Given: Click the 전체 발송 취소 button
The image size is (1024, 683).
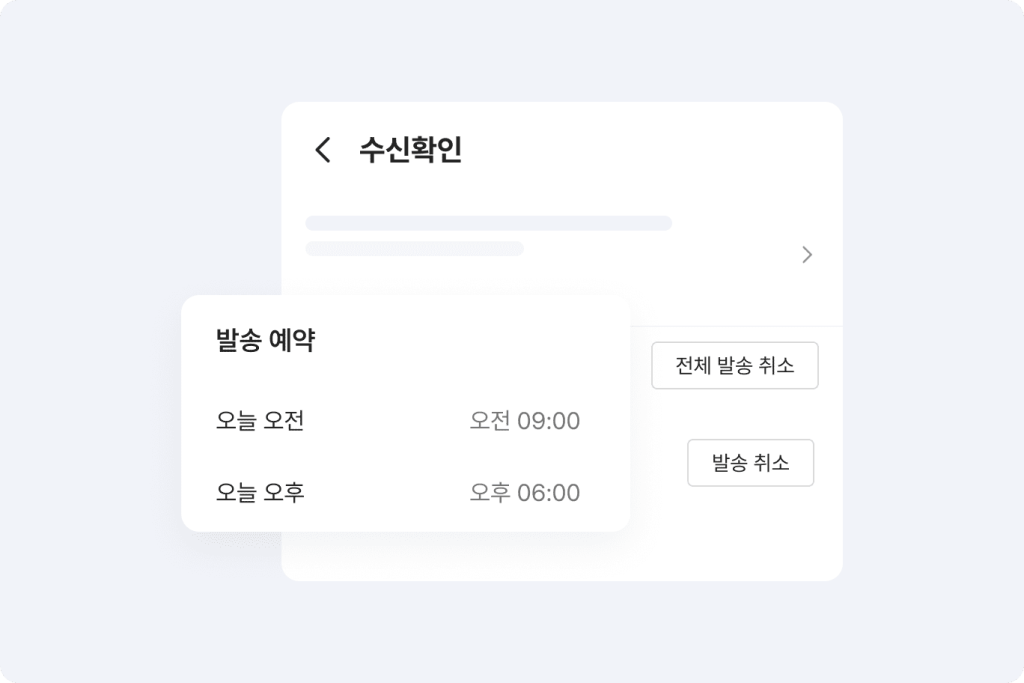Looking at the screenshot, I should tap(735, 366).
